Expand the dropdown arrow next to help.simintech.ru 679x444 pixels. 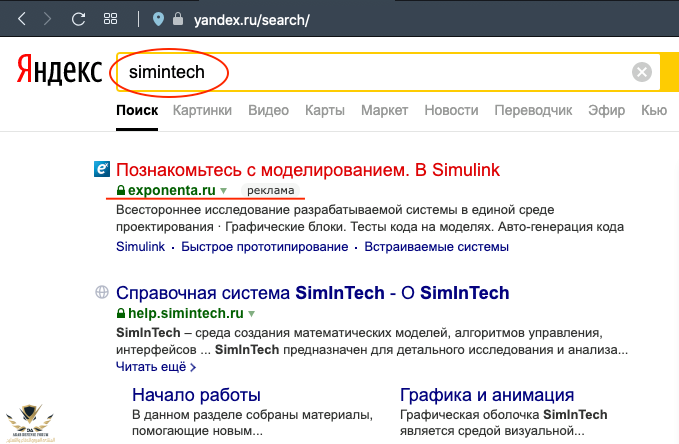tap(252, 314)
